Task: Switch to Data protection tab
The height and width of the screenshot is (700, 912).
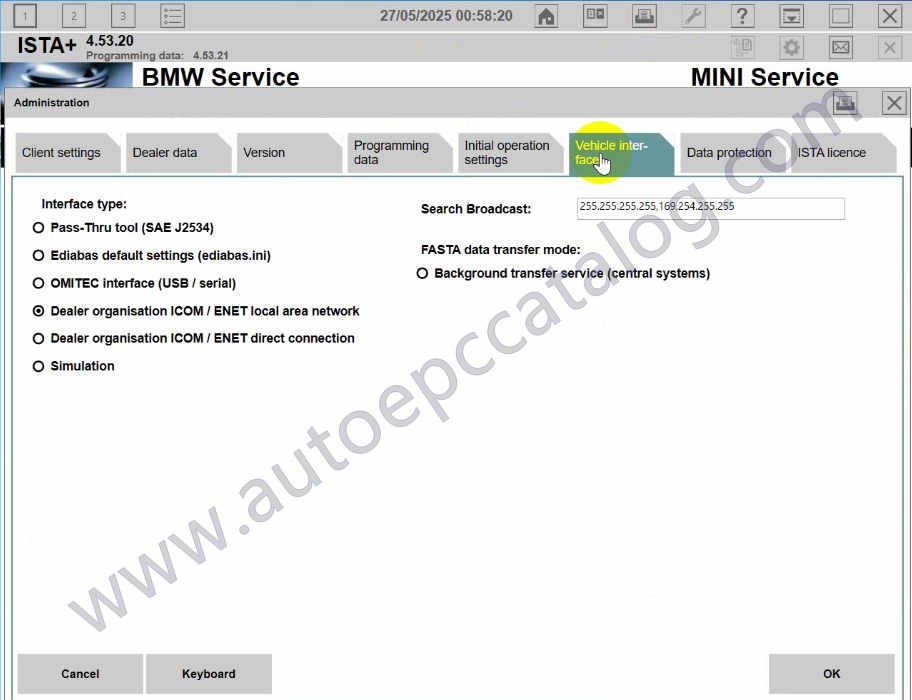Action: (x=732, y=153)
